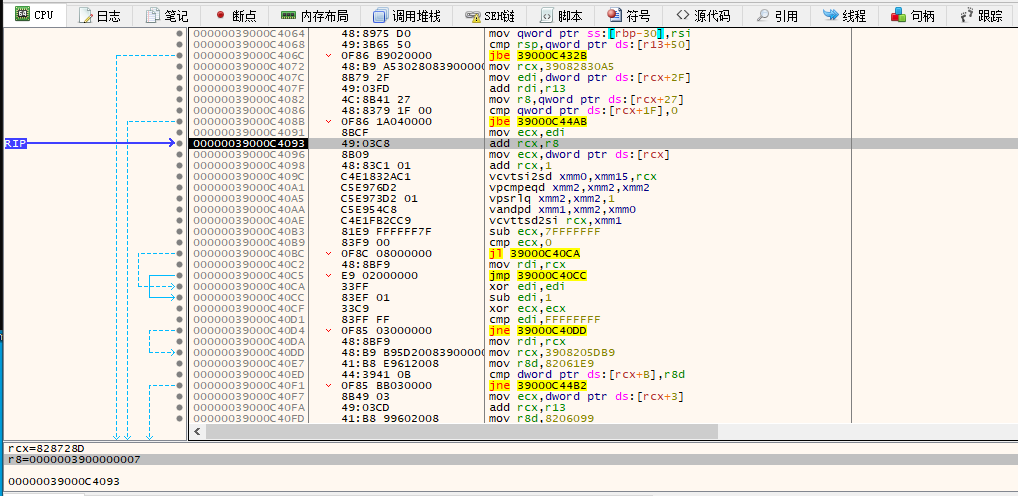Screen dimensions: 1018x496
Task: Open the 笔记 notes tab
Action: [x=167, y=16]
